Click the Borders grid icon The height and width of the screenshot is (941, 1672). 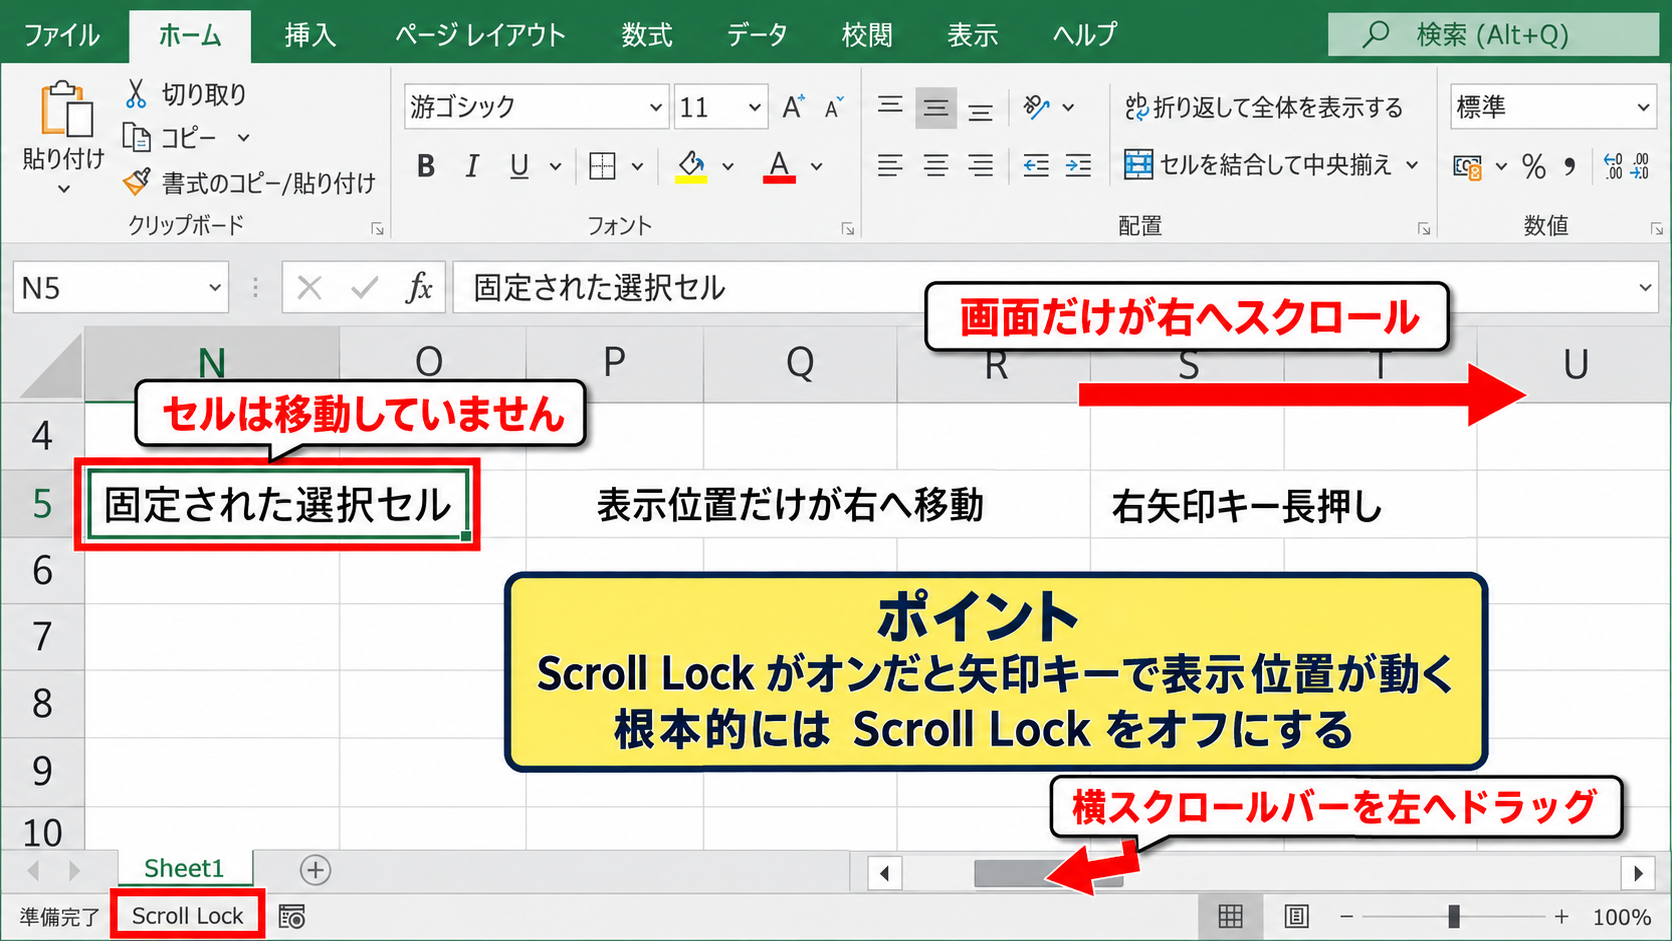pos(602,166)
